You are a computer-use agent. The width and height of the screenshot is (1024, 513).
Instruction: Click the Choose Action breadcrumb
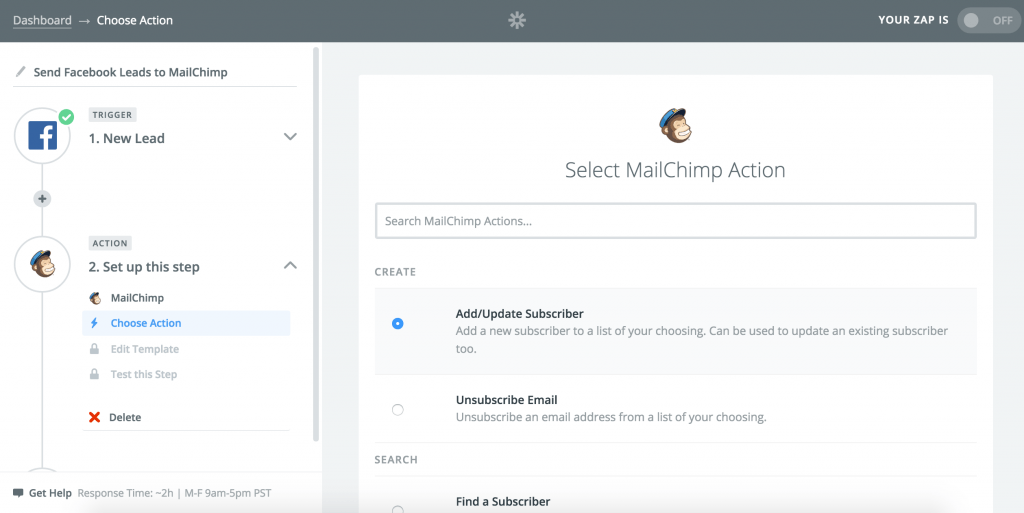tap(135, 20)
